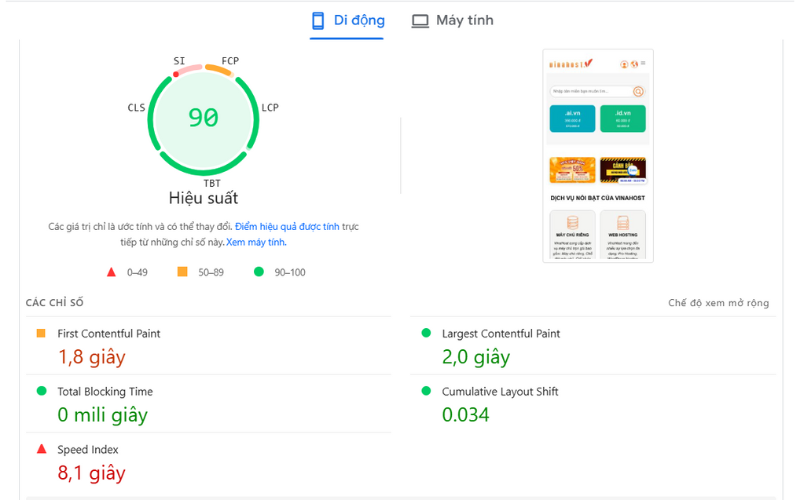The image size is (800, 500).
Task: Select the LCP label on the gauge
Action: coord(270,108)
